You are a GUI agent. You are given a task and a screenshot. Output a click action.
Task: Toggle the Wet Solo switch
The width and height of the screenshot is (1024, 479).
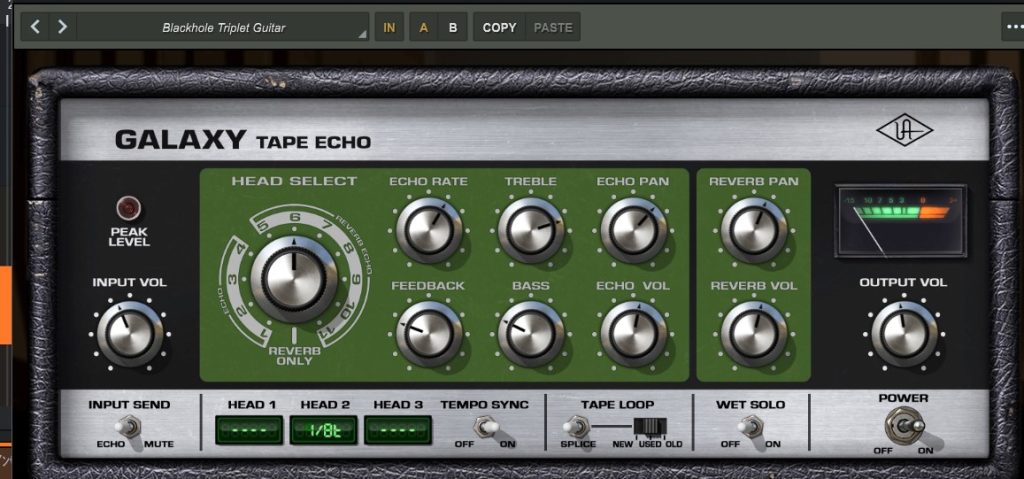click(744, 429)
